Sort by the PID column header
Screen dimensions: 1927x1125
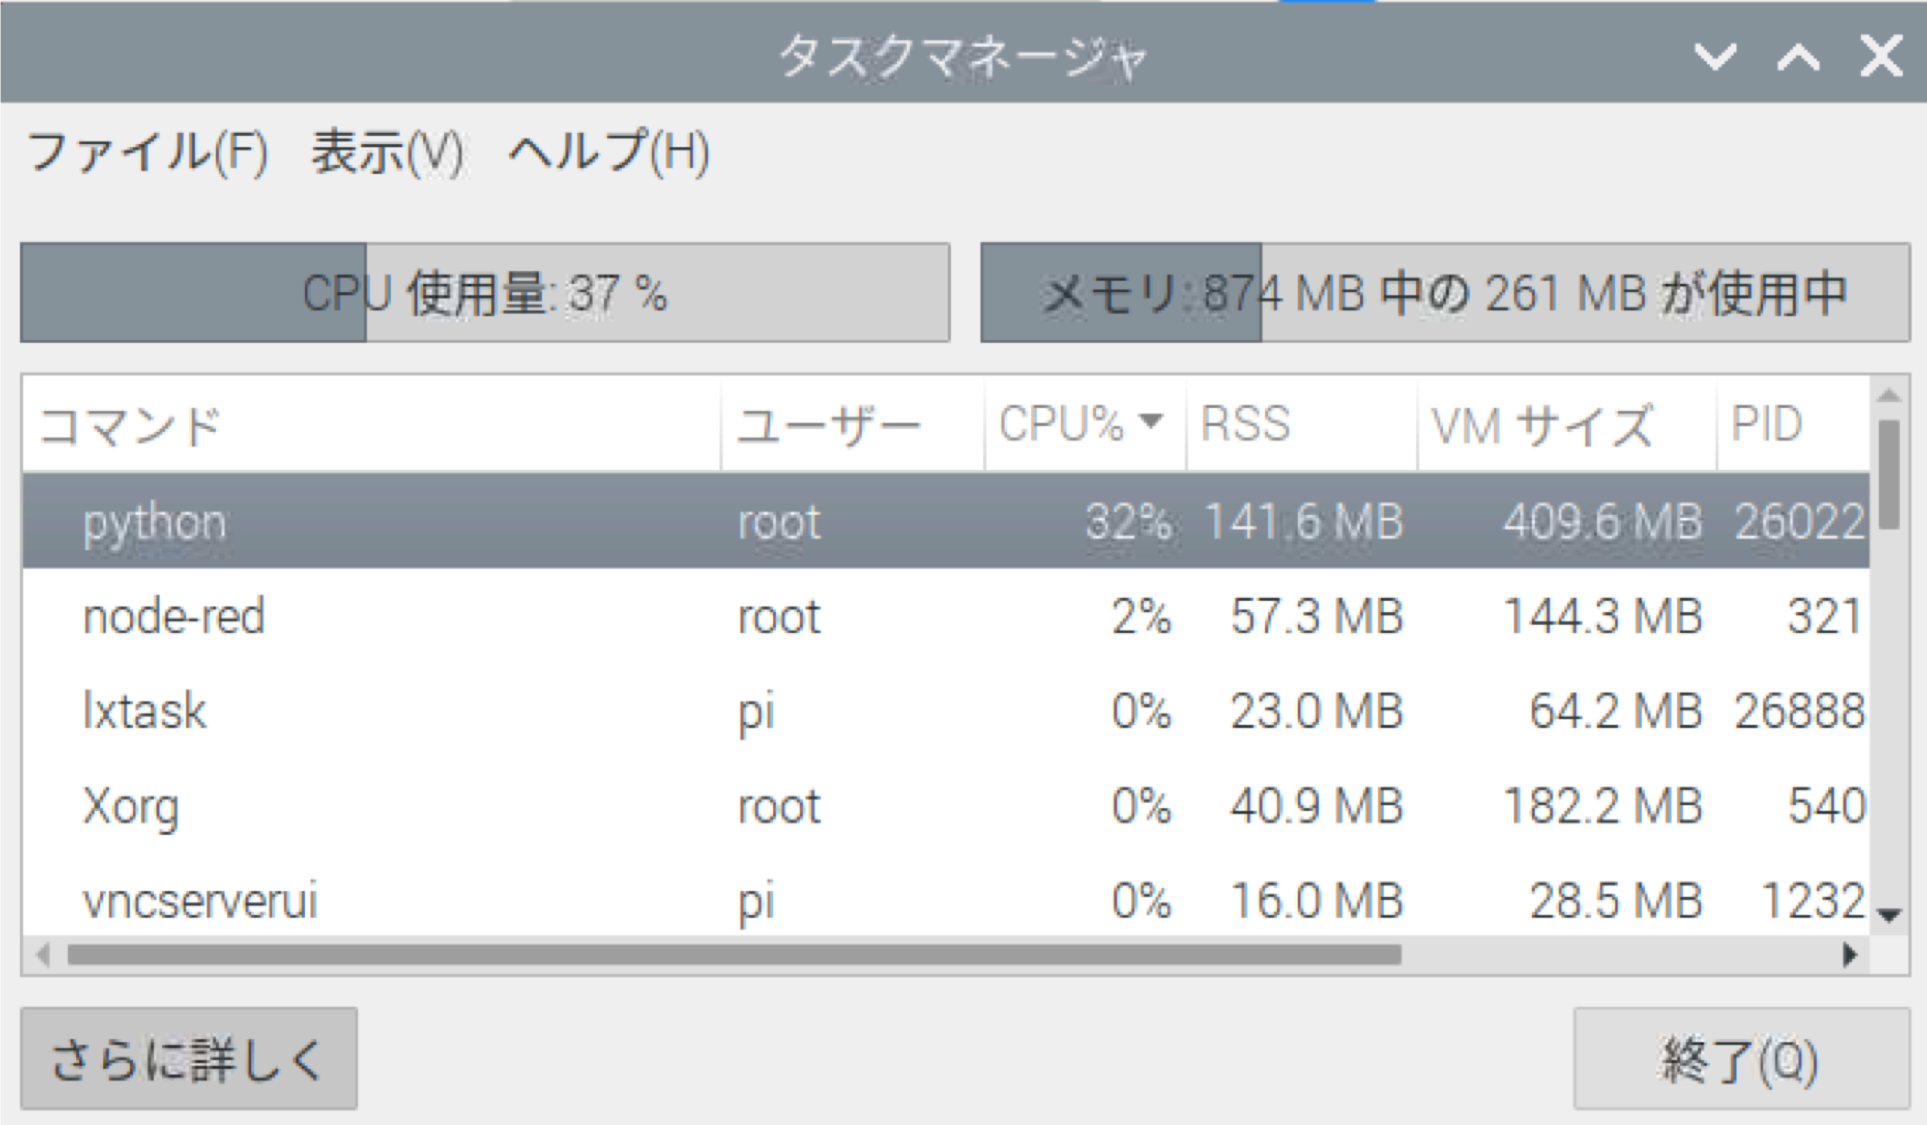coord(1770,424)
